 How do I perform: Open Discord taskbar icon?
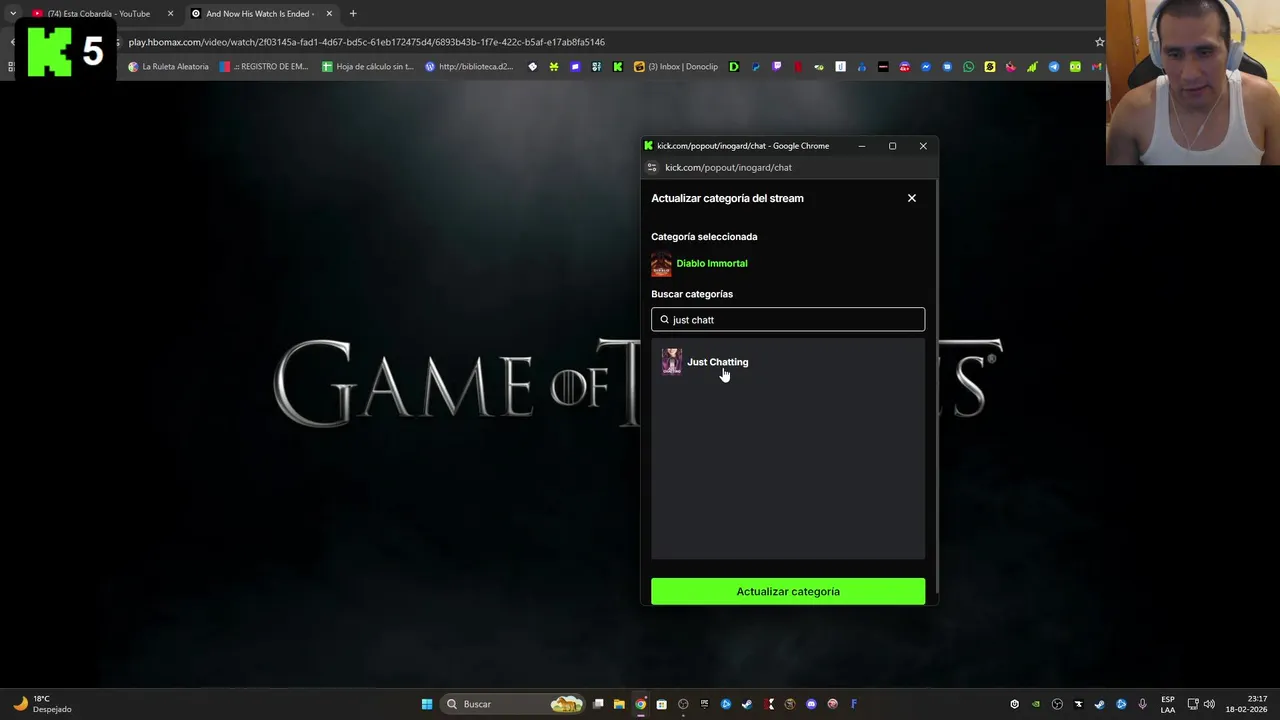point(811,704)
